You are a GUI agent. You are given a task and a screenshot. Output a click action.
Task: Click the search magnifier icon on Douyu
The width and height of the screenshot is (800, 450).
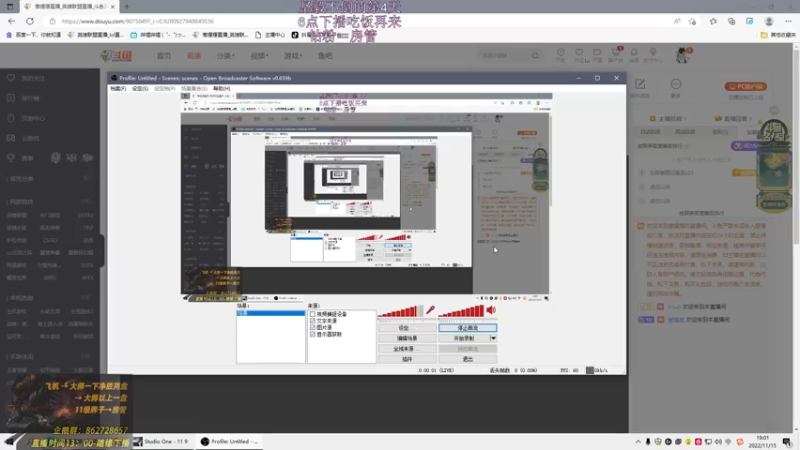[x=535, y=56]
